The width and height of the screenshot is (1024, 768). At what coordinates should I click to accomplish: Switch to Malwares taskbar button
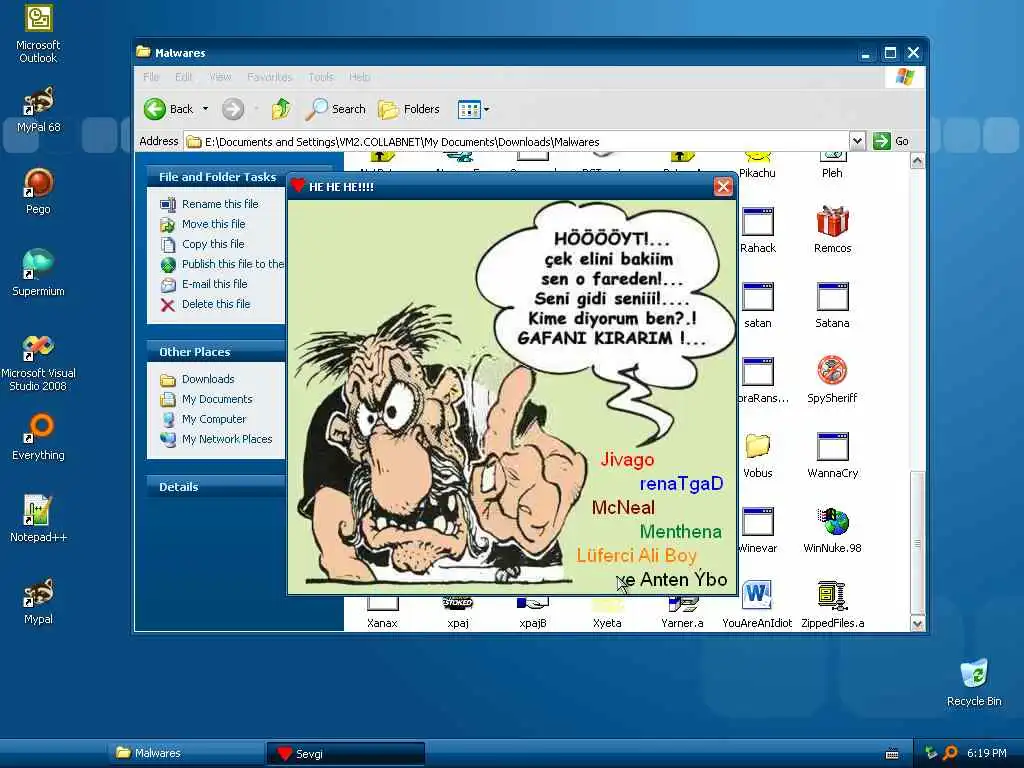(x=186, y=753)
